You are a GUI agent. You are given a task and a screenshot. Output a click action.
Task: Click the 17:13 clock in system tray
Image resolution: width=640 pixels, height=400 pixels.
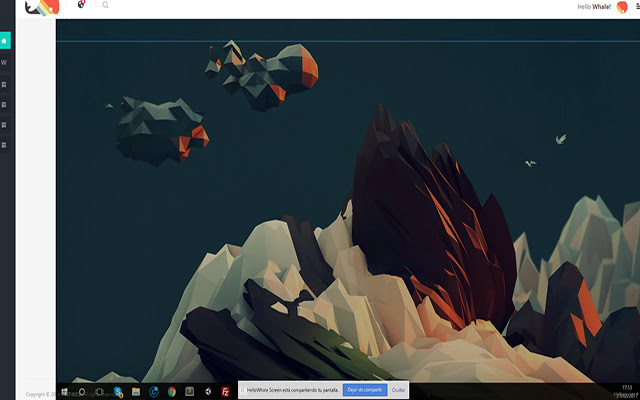tap(627, 387)
